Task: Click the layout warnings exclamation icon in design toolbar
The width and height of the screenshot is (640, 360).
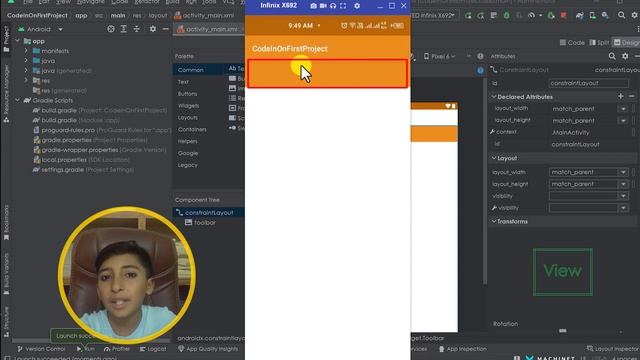Action: click(x=480, y=56)
